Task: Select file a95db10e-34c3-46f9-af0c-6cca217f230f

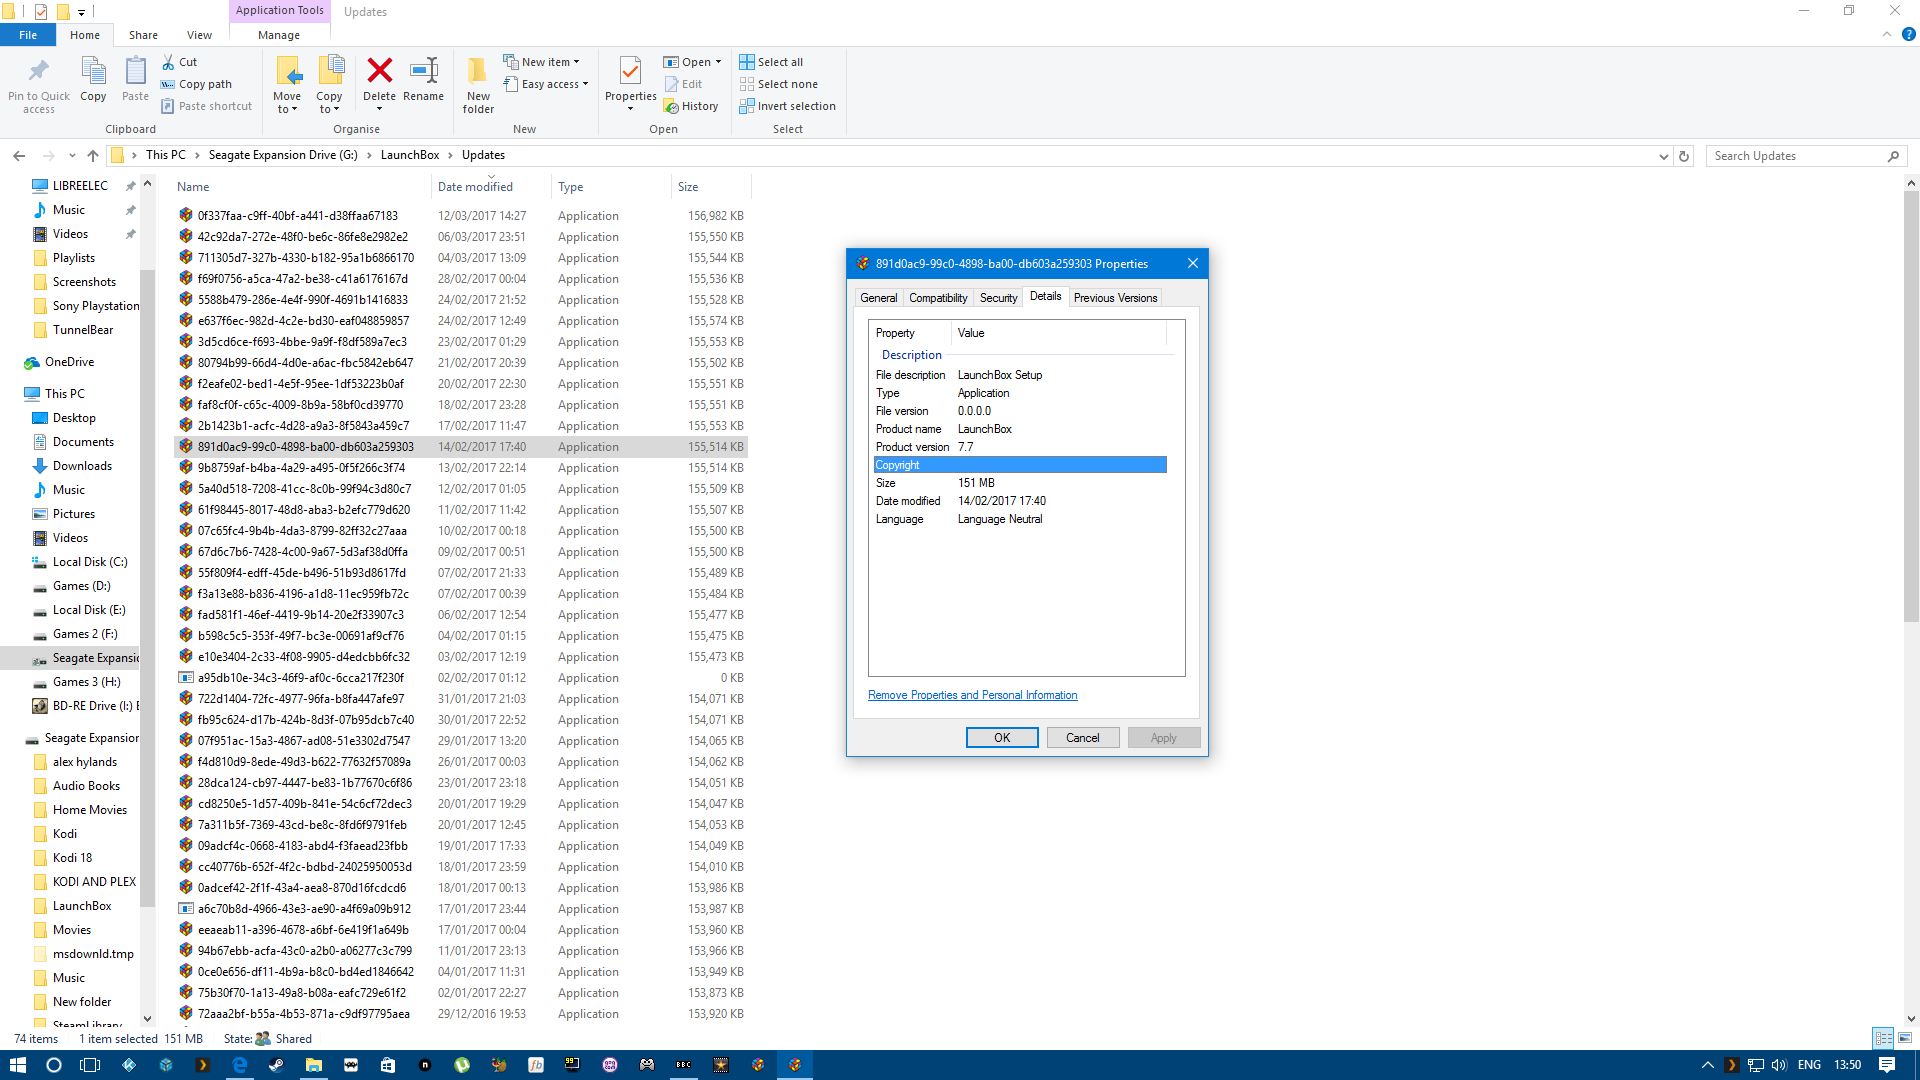Action: pos(300,678)
